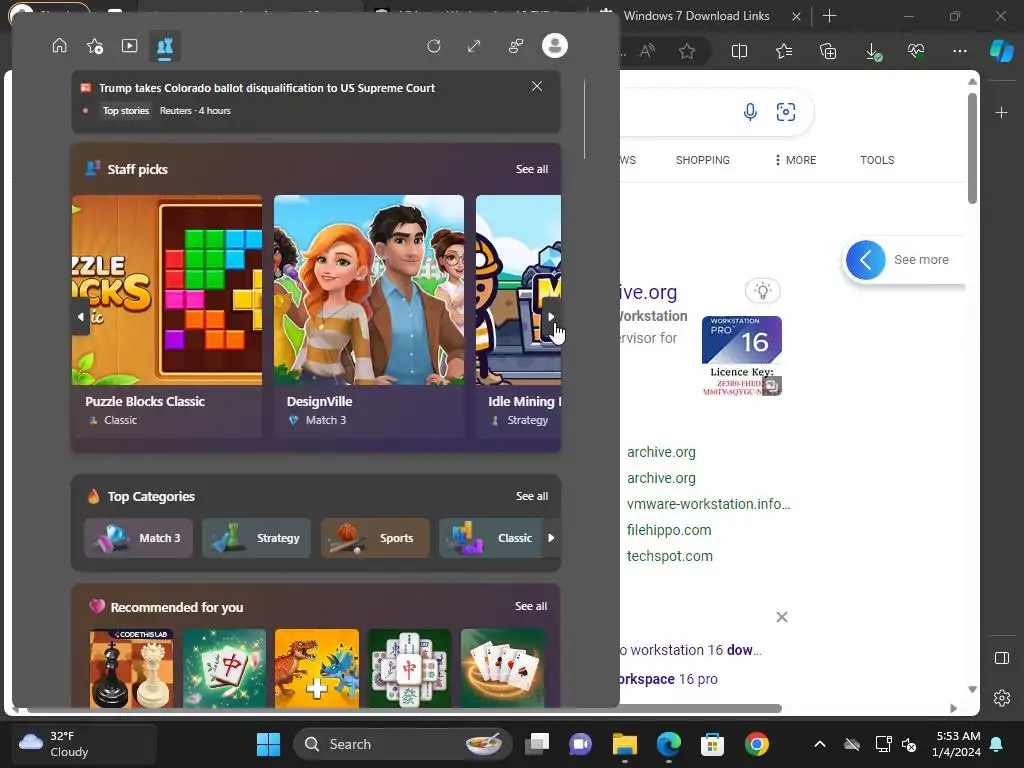
Task: Click the web page vertical scrollbar
Action: click(x=972, y=149)
